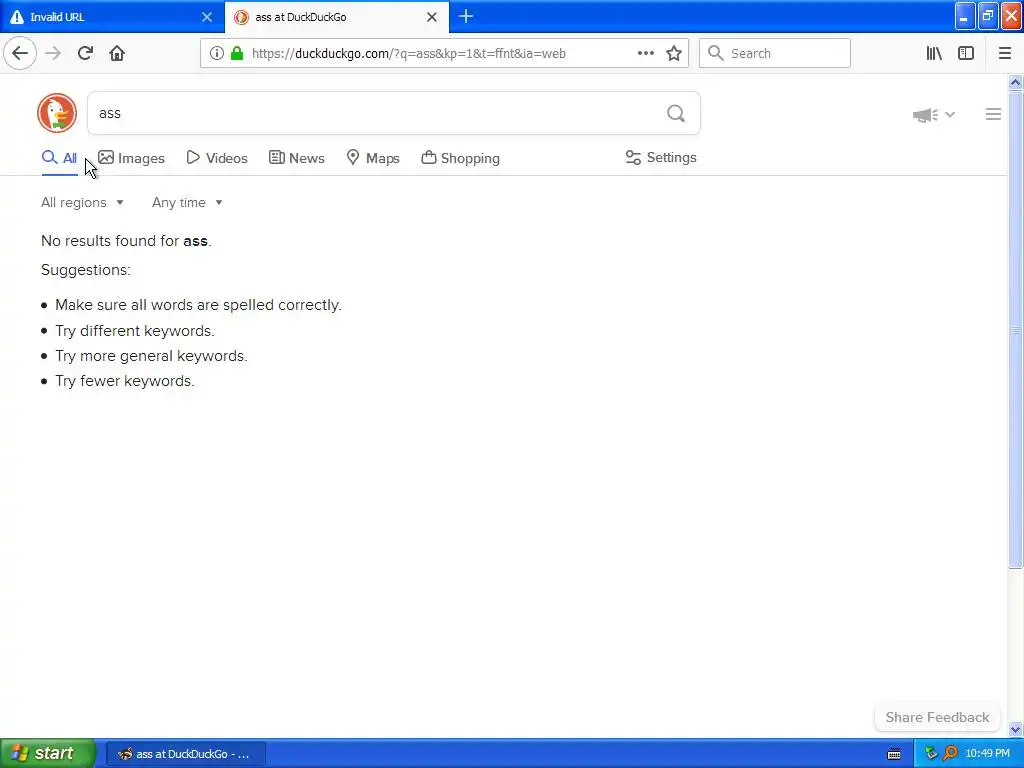Click the taskbar clock showing 10:49 PM
1024x768 pixels.
987,754
